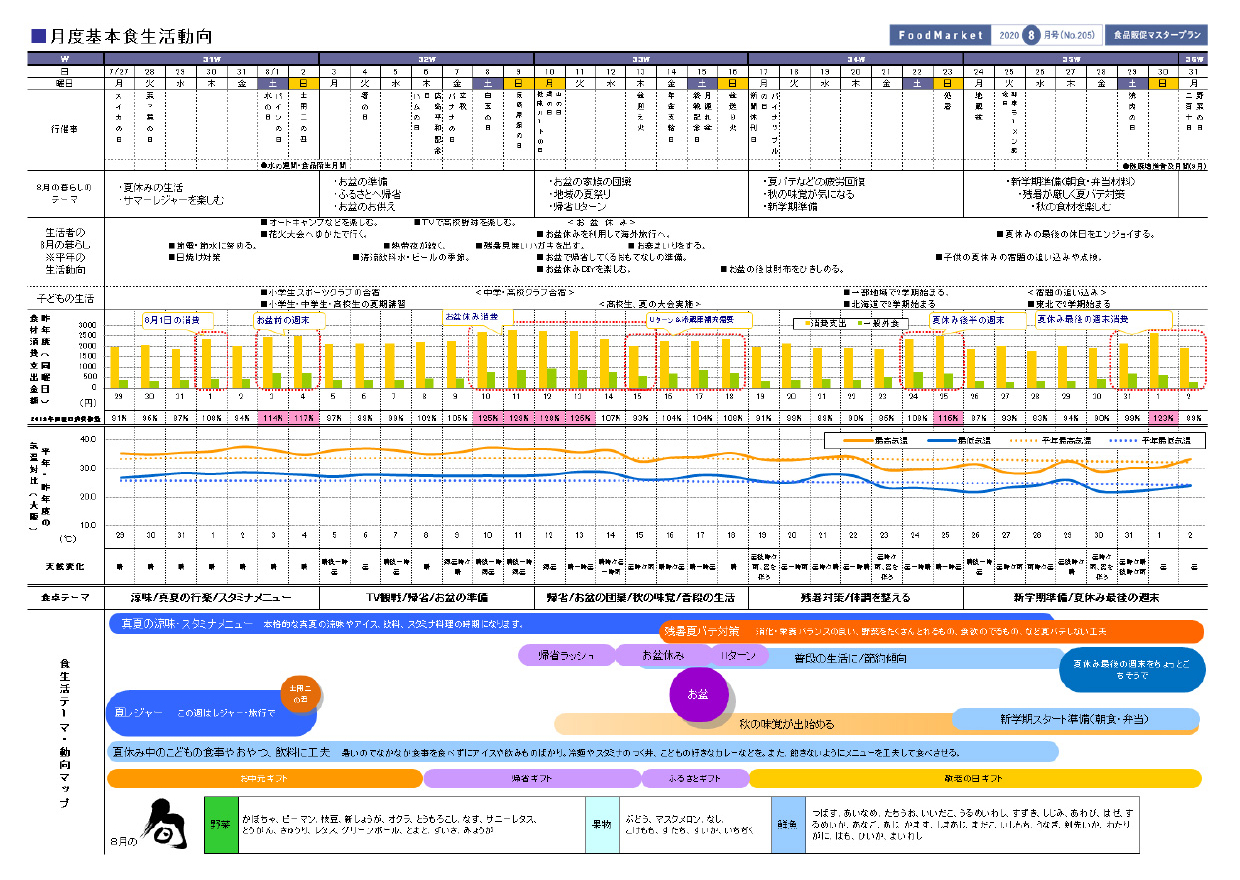Click the ふるさとギフト purple bar

click(x=695, y=777)
